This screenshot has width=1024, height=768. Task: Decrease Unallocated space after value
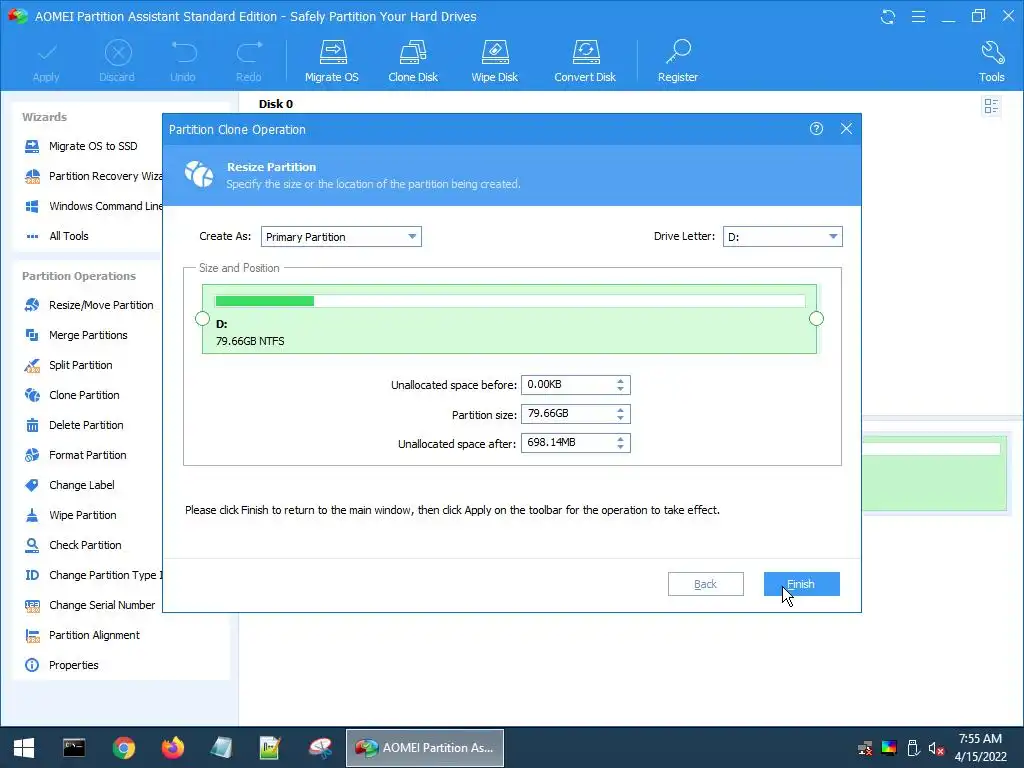(x=620, y=447)
